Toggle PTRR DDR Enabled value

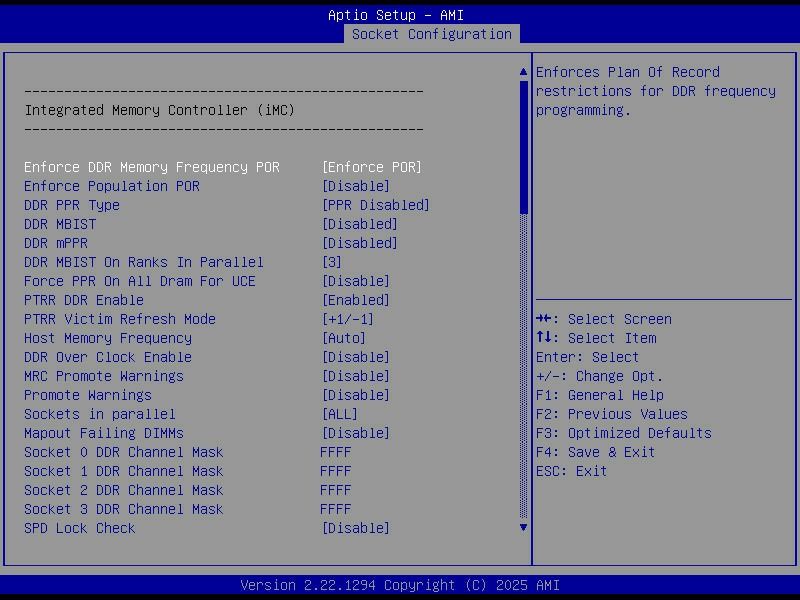pyautogui.click(x=356, y=300)
